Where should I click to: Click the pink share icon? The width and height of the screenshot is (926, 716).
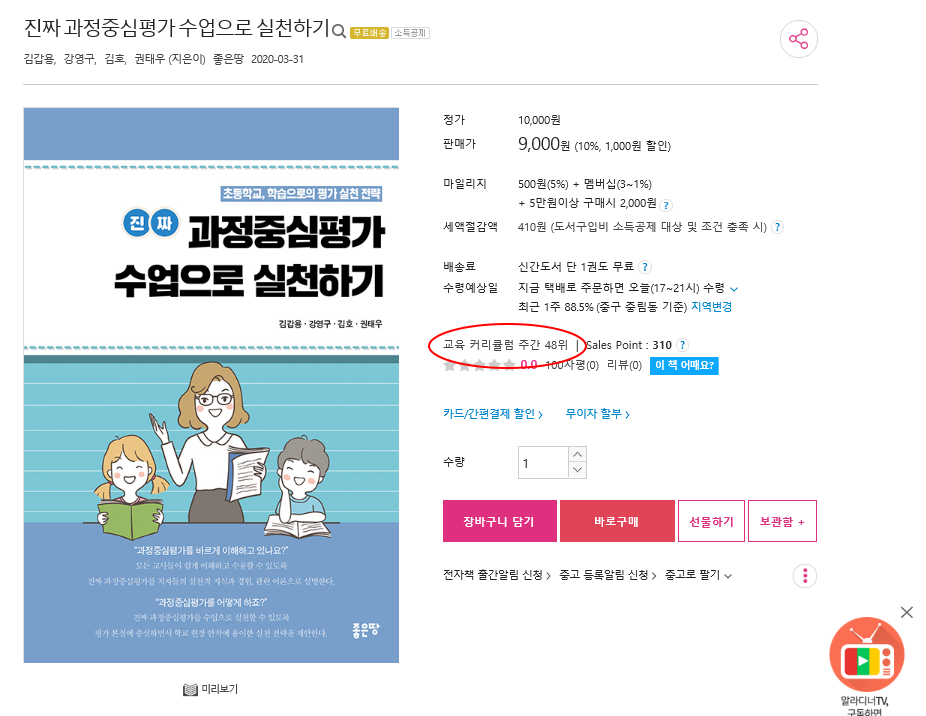798,39
